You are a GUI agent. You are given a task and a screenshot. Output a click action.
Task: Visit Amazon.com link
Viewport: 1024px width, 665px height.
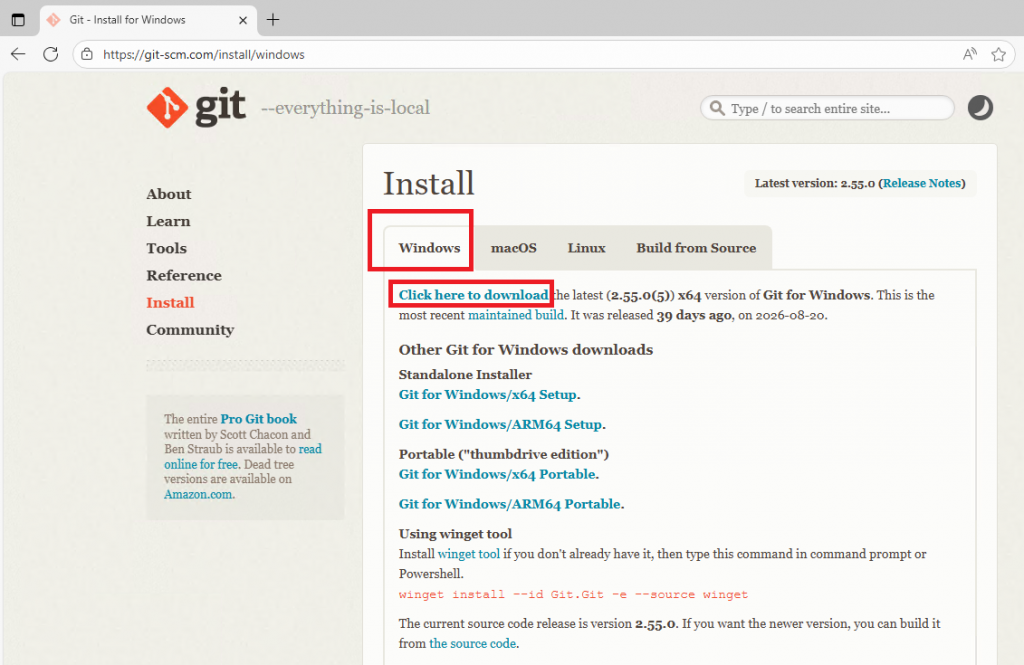pos(198,495)
